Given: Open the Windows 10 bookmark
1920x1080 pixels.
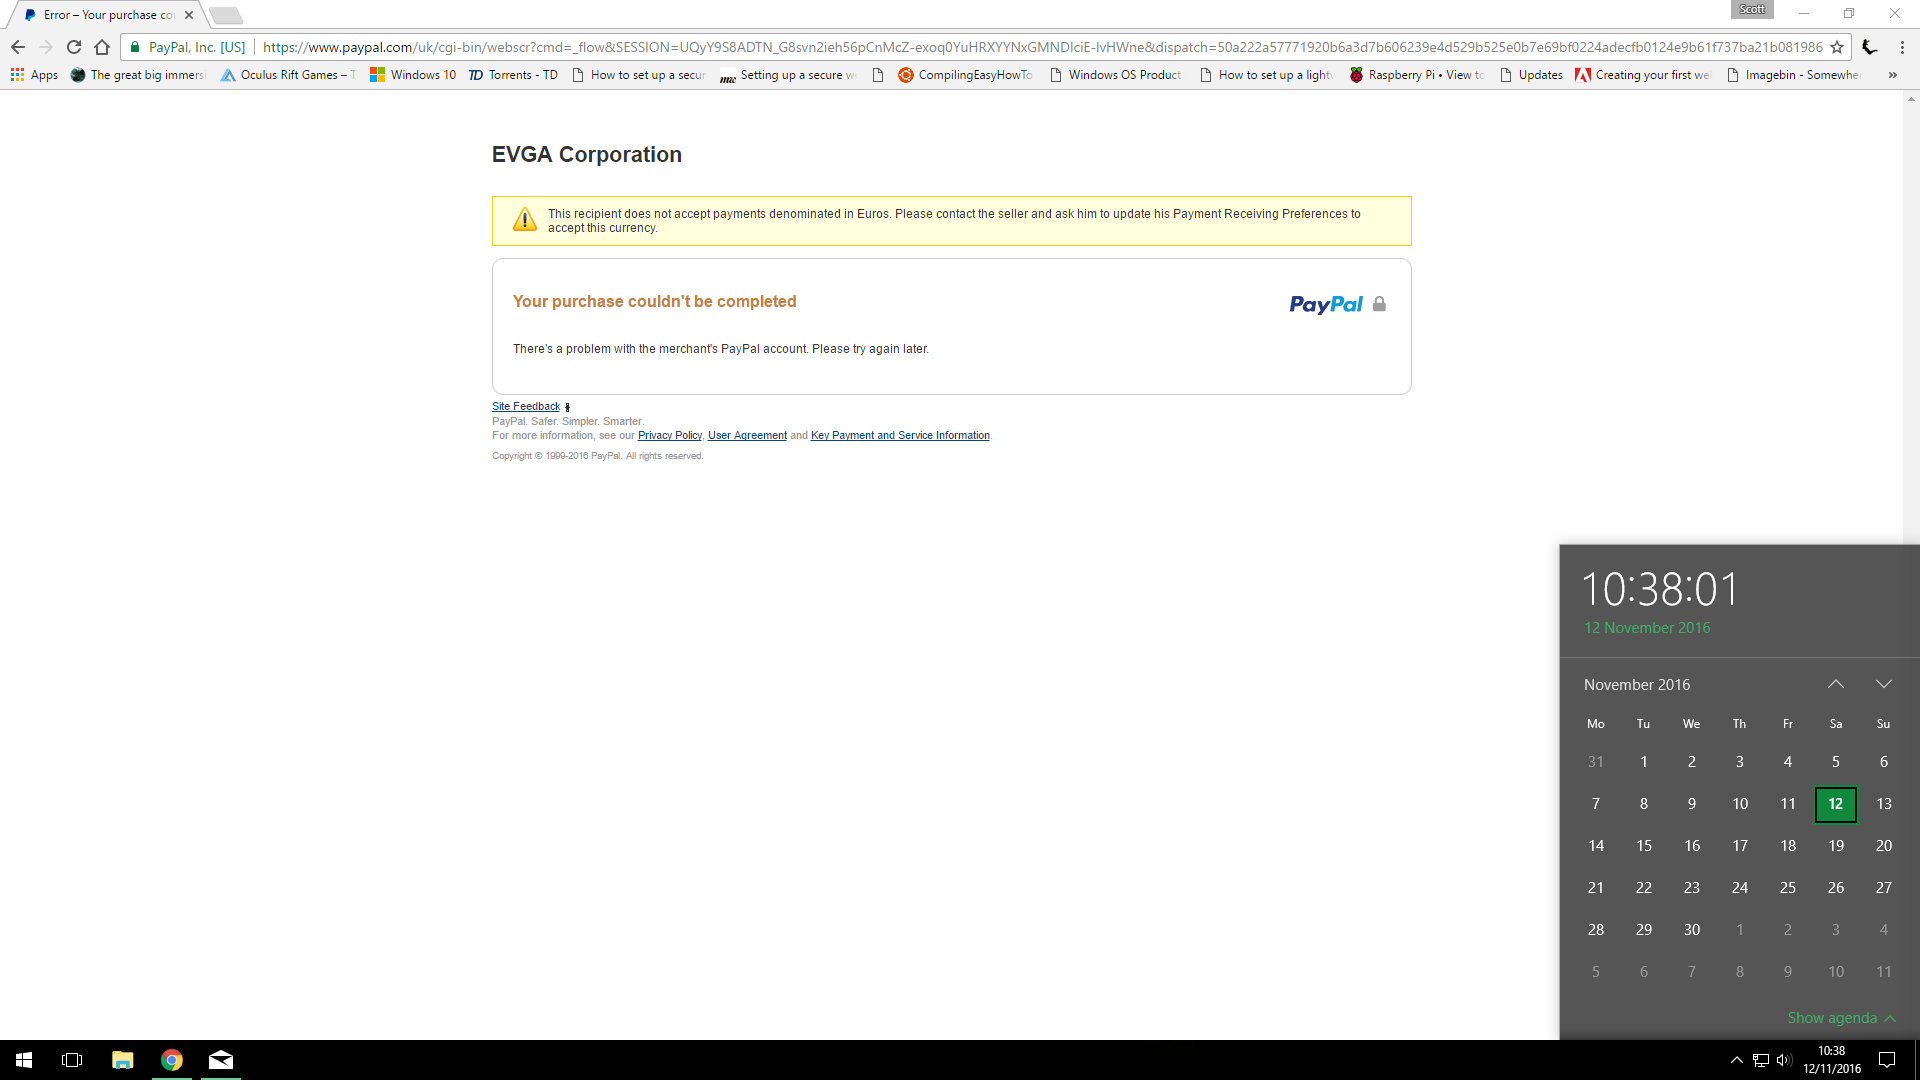Looking at the screenshot, I should [x=413, y=75].
